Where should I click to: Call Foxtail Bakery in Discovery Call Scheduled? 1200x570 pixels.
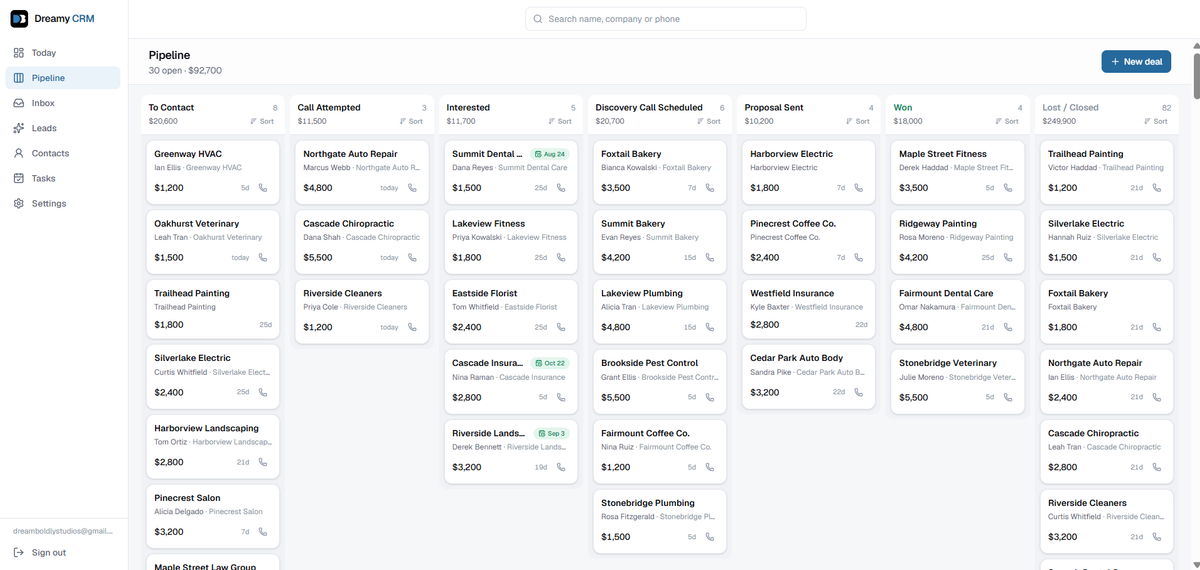tap(710, 188)
